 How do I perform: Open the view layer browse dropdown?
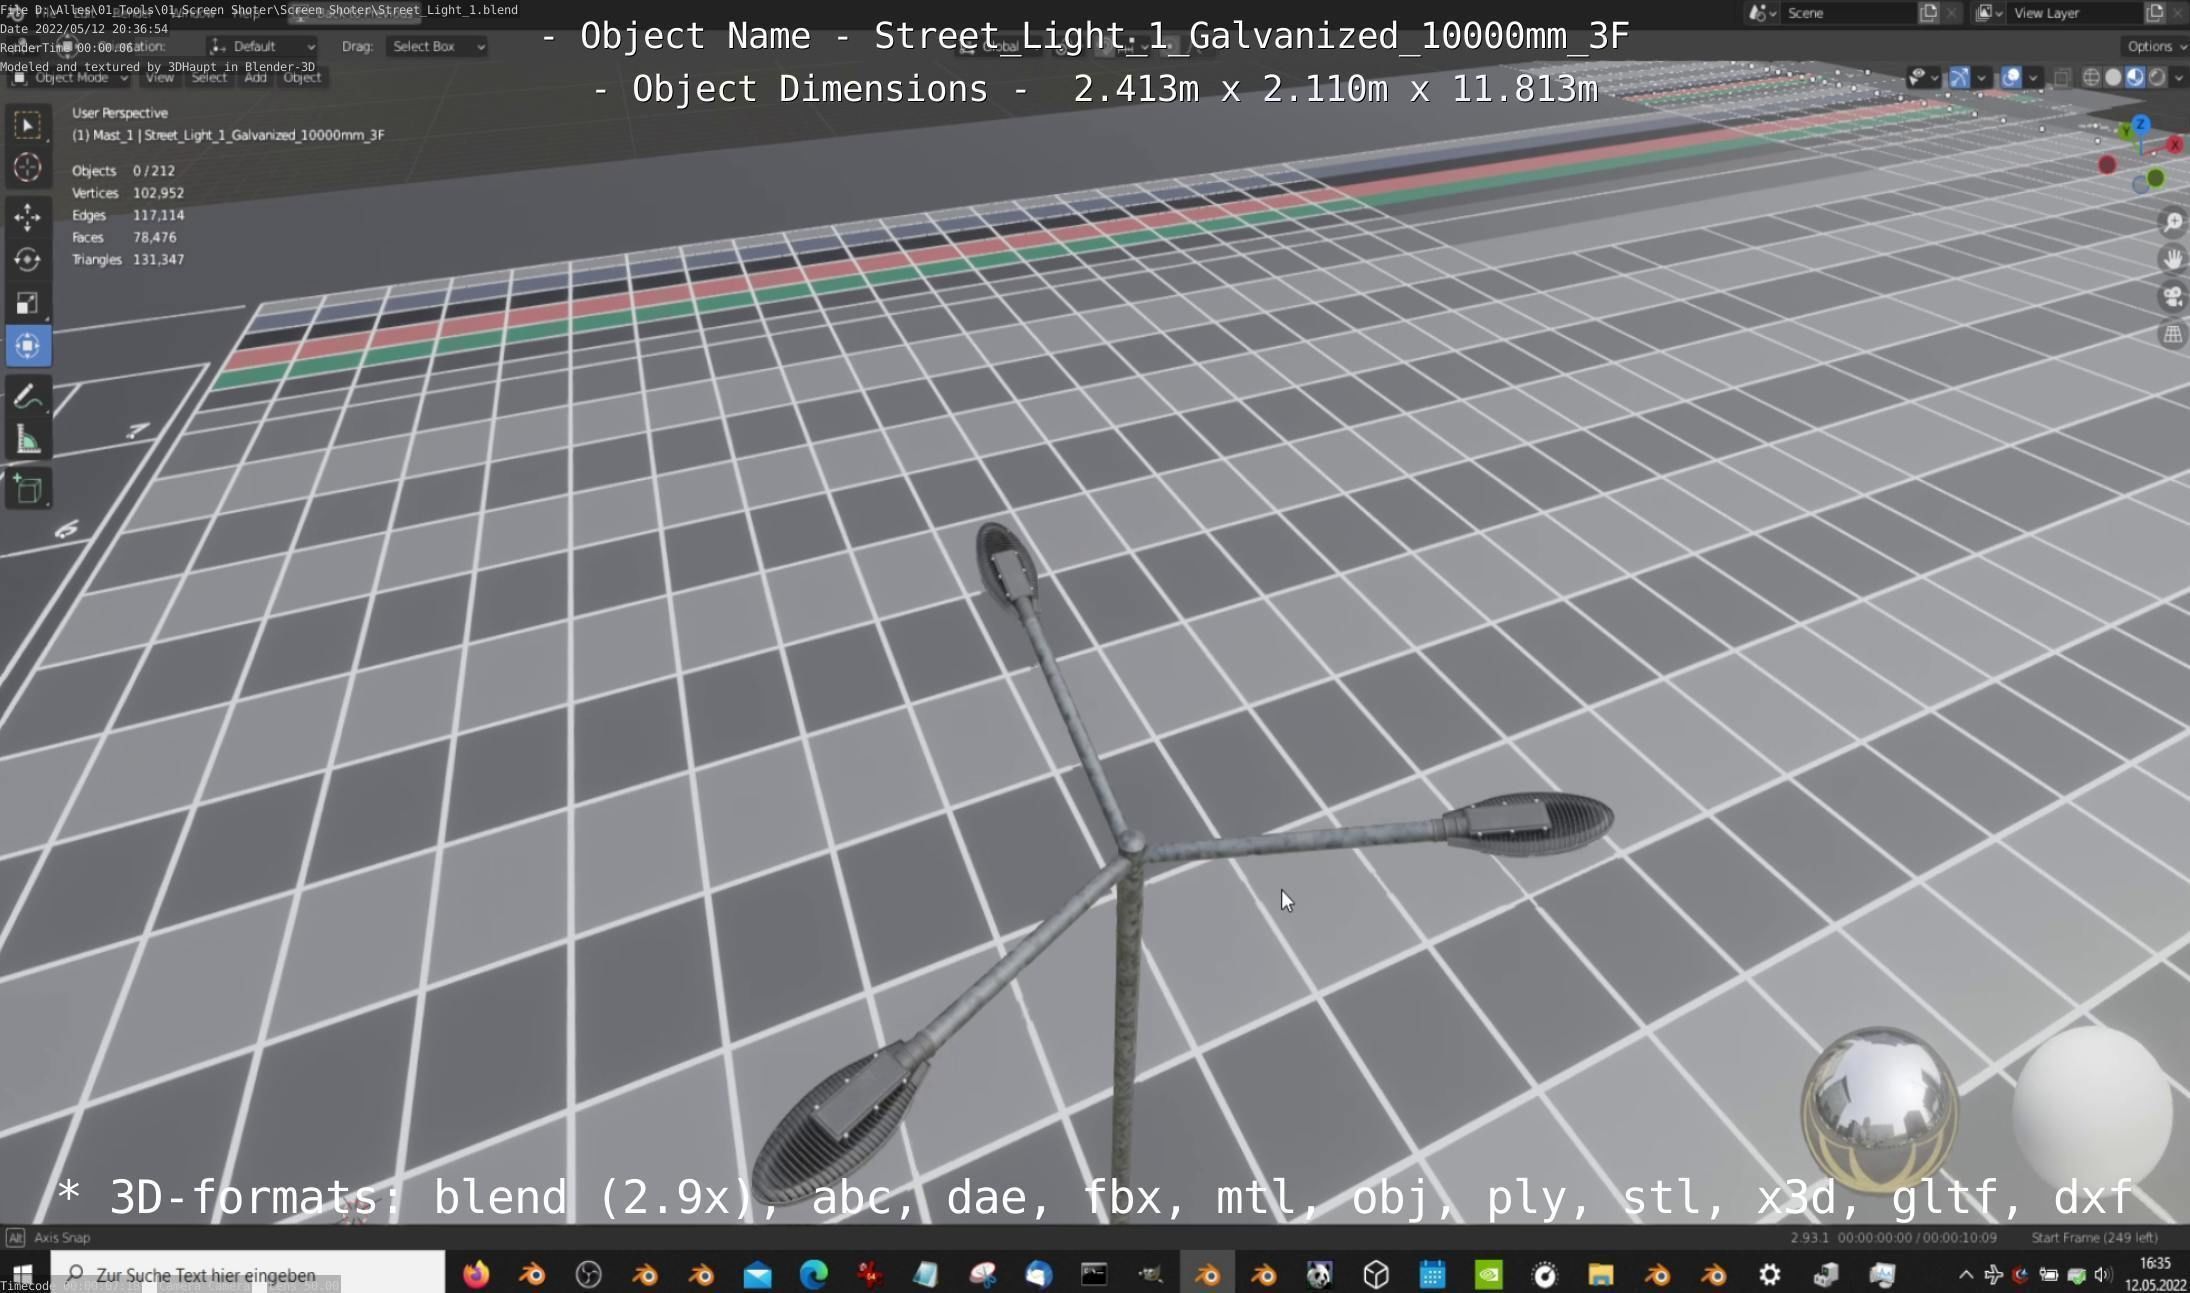point(1989,13)
